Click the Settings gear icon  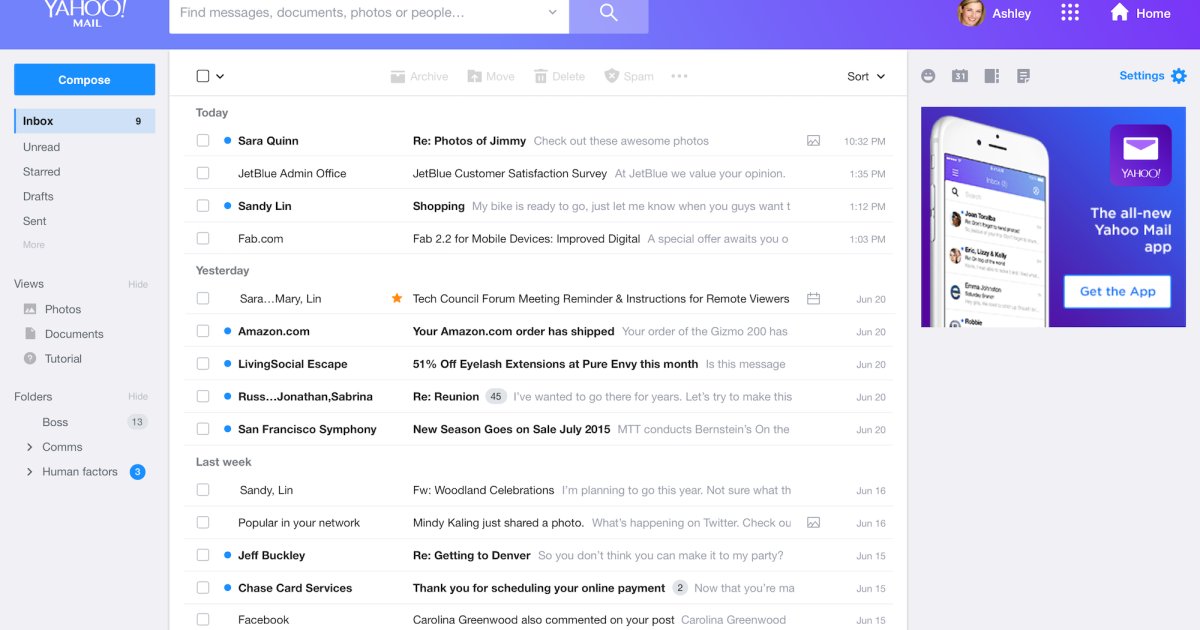tap(1179, 76)
